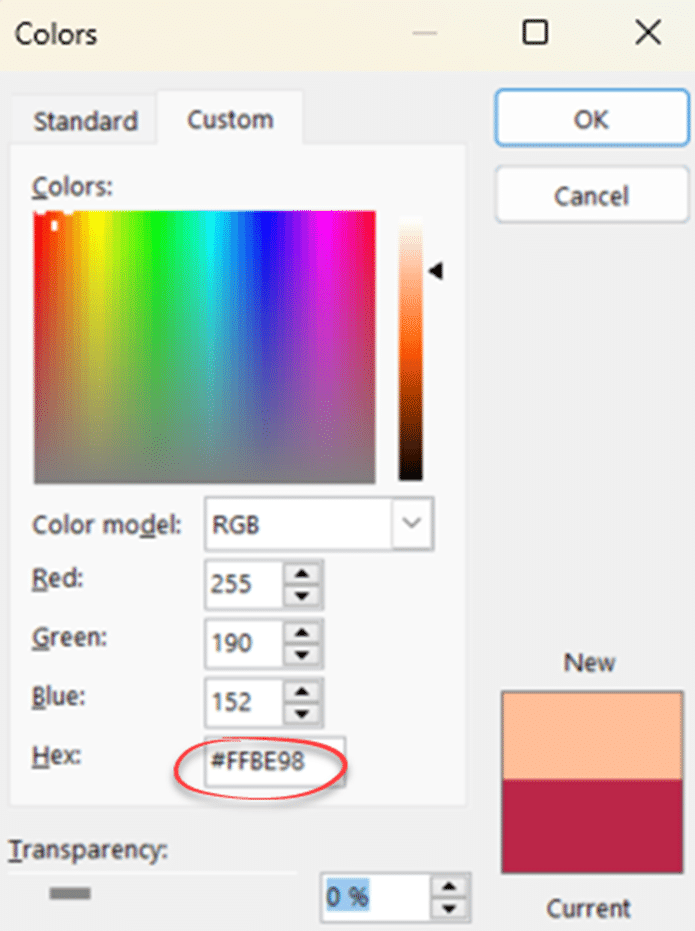Click the luminance brightness bar
The width and height of the screenshot is (695, 931).
410,350
